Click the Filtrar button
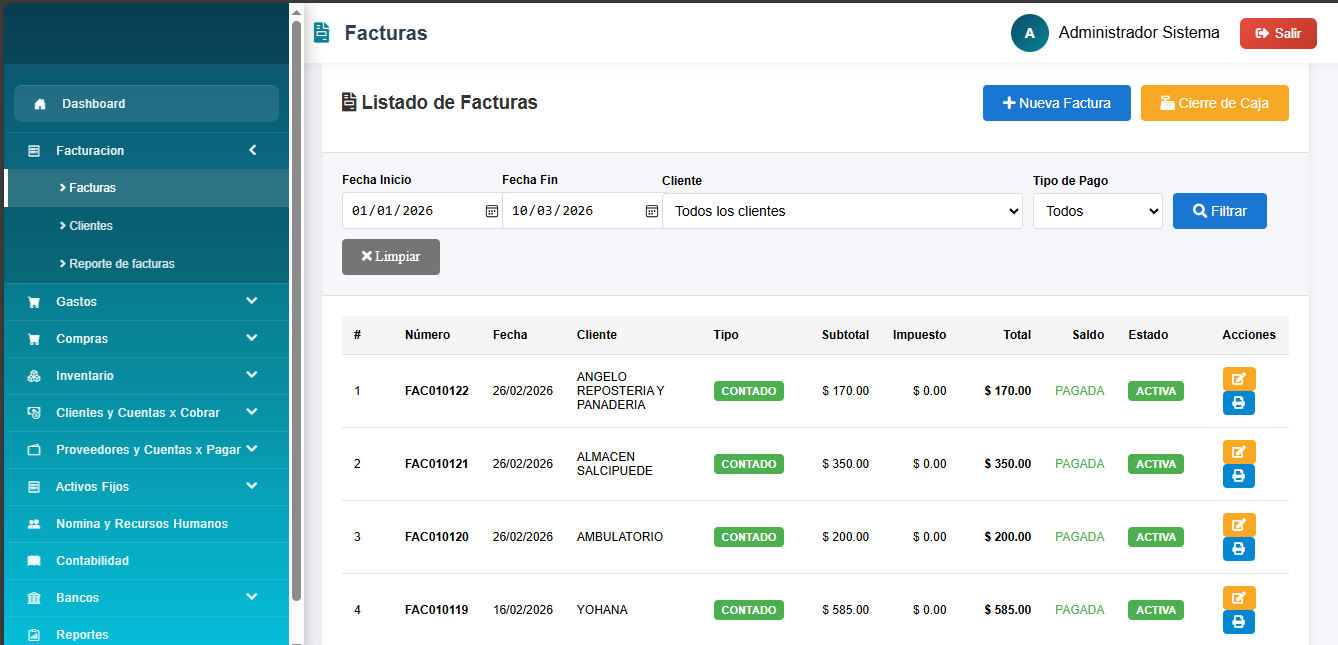This screenshot has width=1338, height=645. click(1219, 211)
